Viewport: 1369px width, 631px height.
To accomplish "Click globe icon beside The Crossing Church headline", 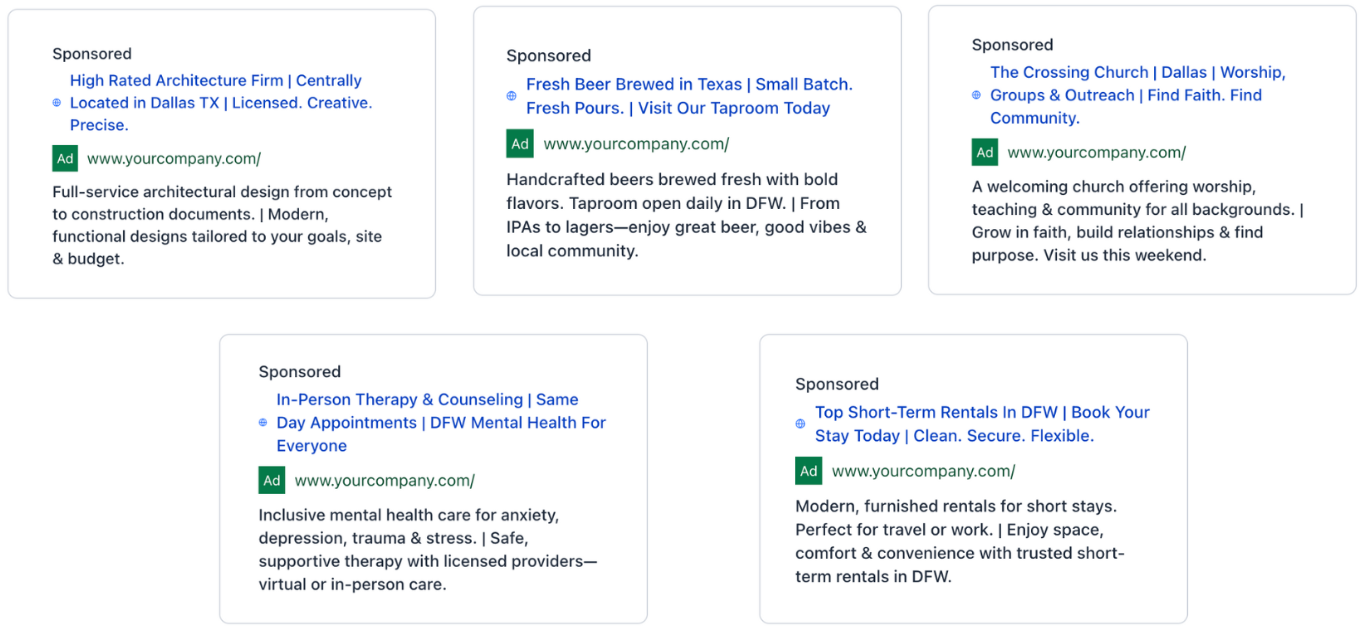I will point(977,95).
